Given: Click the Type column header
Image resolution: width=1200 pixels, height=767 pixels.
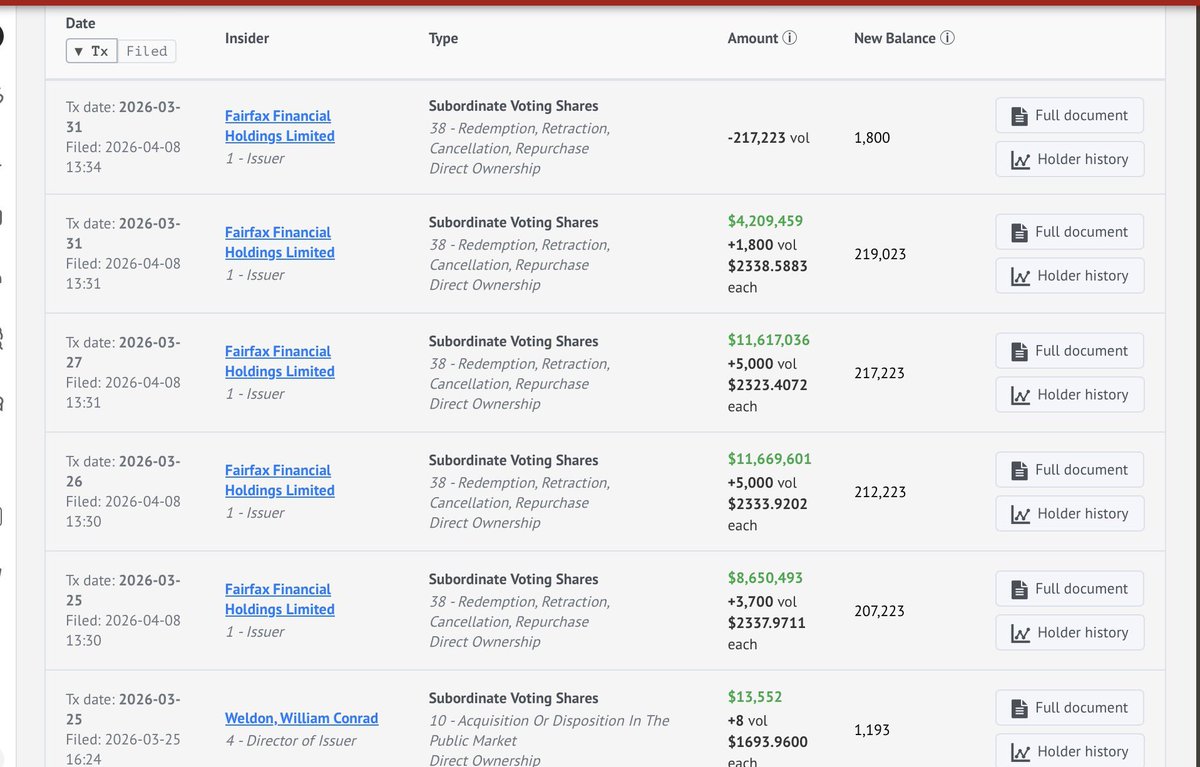Looking at the screenshot, I should [443, 38].
